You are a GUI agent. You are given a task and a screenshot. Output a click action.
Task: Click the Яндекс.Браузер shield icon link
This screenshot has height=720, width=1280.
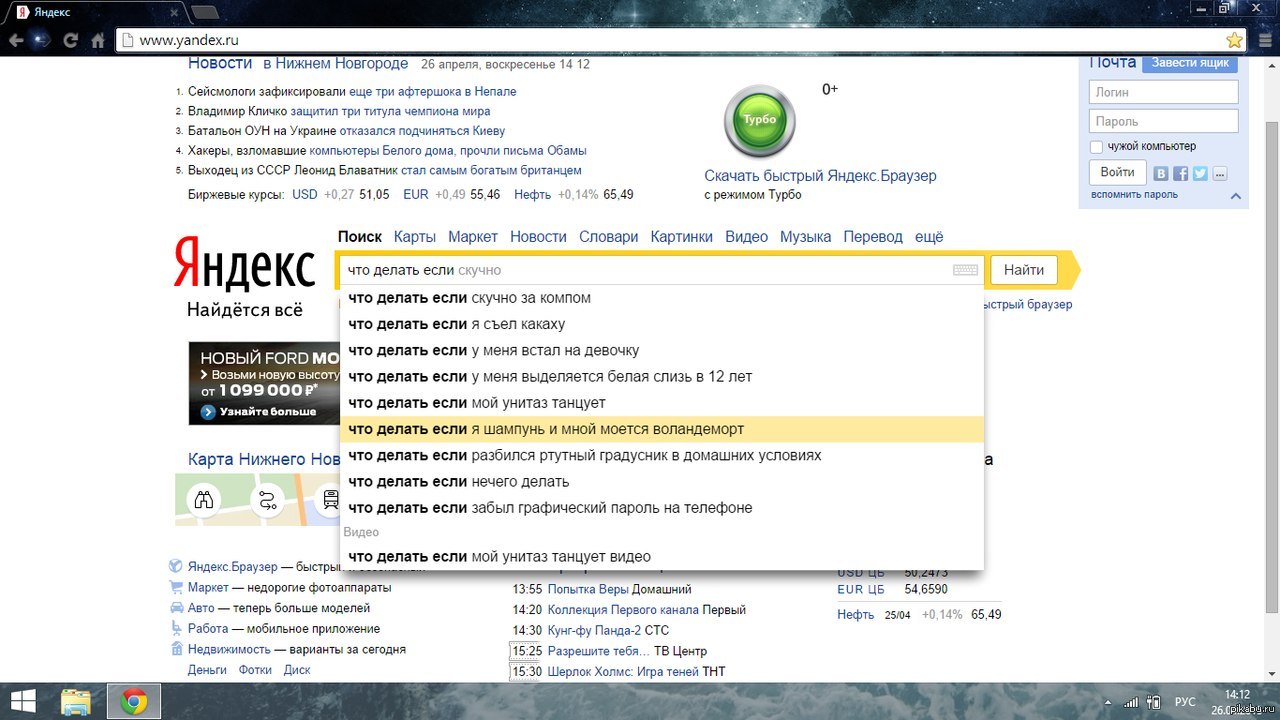[175, 566]
